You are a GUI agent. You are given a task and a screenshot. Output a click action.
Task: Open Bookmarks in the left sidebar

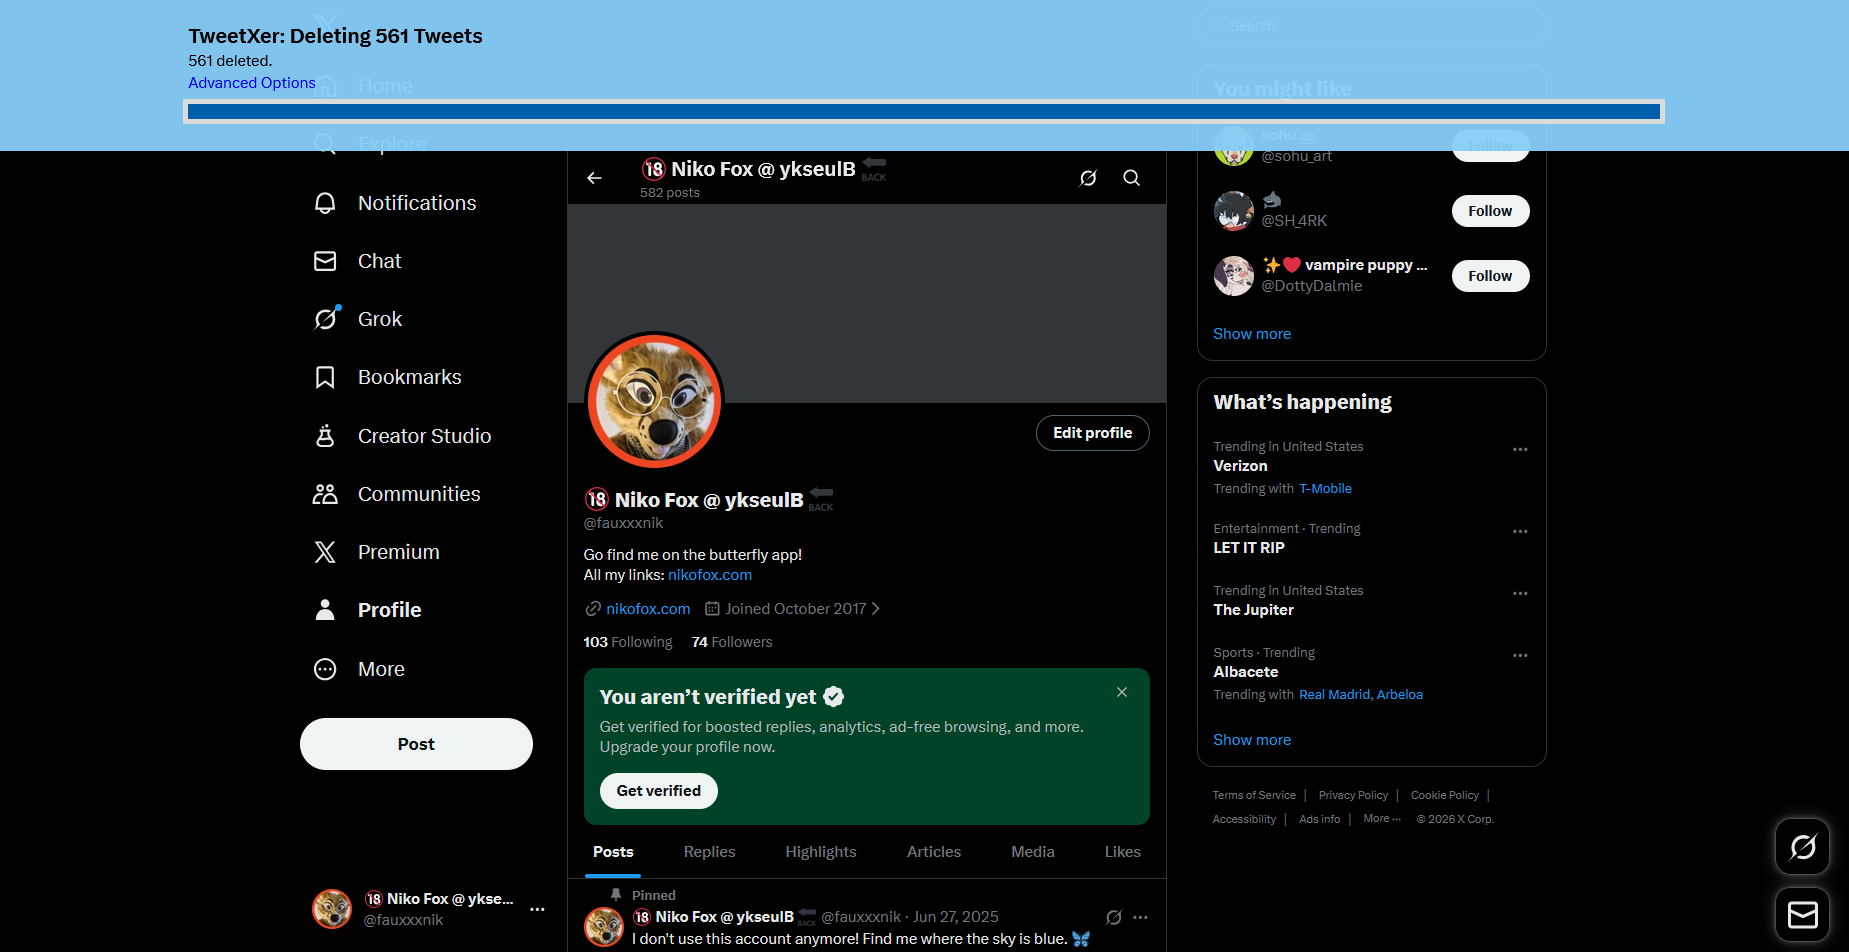point(409,377)
